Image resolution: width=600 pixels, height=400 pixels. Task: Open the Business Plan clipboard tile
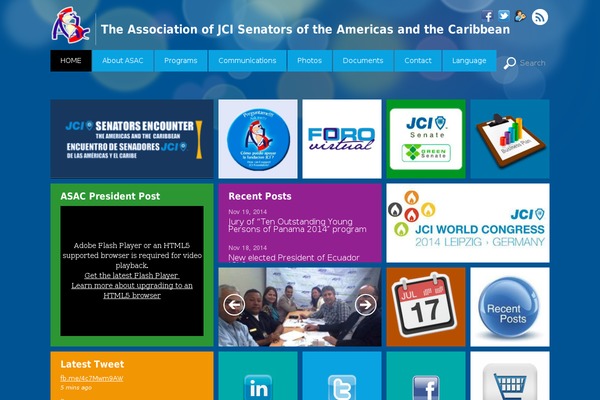click(x=510, y=139)
